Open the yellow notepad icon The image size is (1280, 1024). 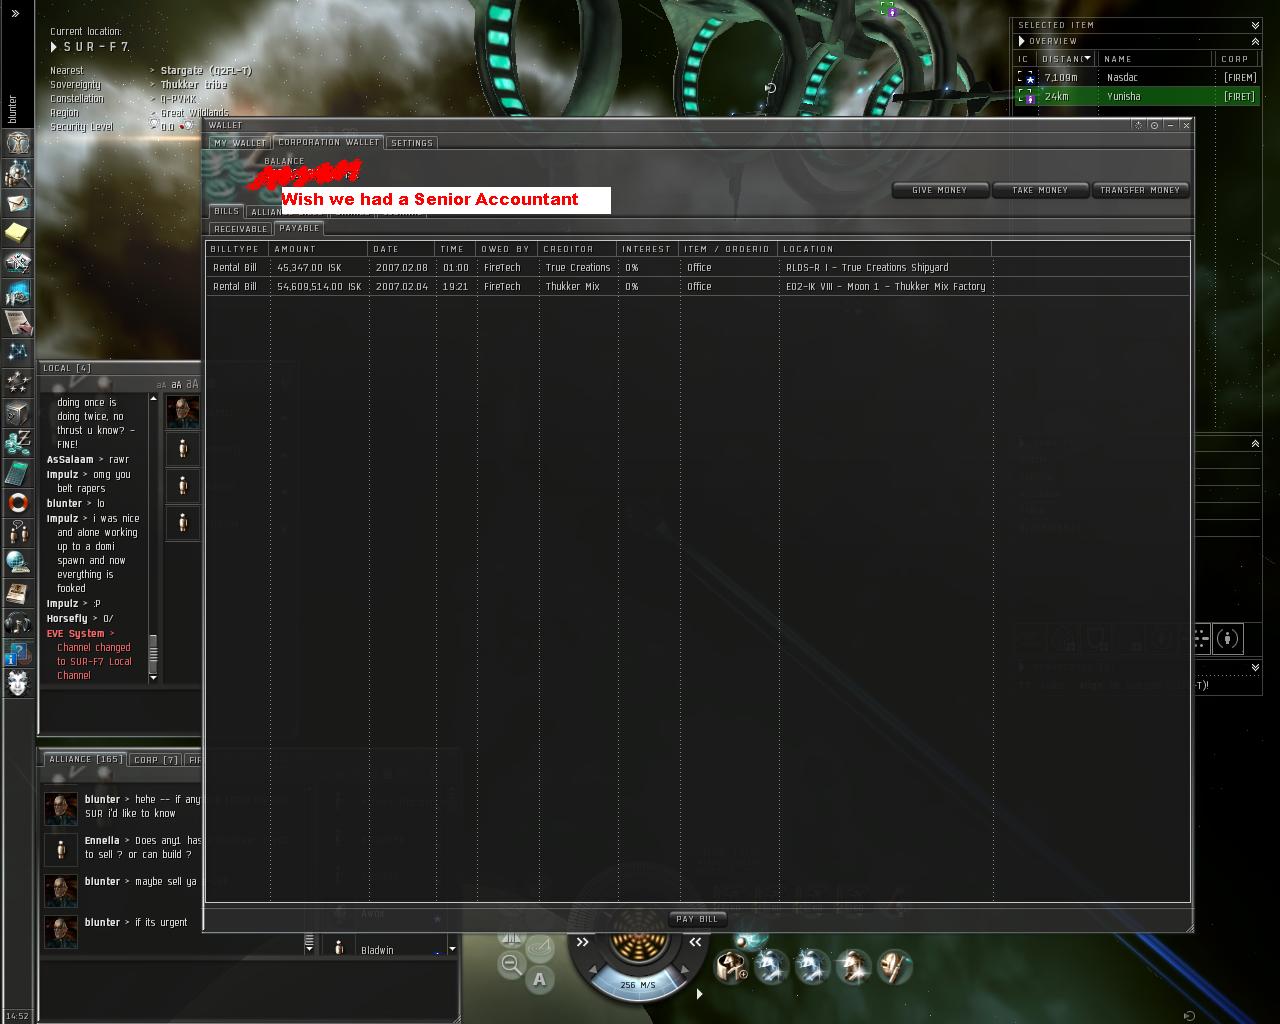pos(18,233)
